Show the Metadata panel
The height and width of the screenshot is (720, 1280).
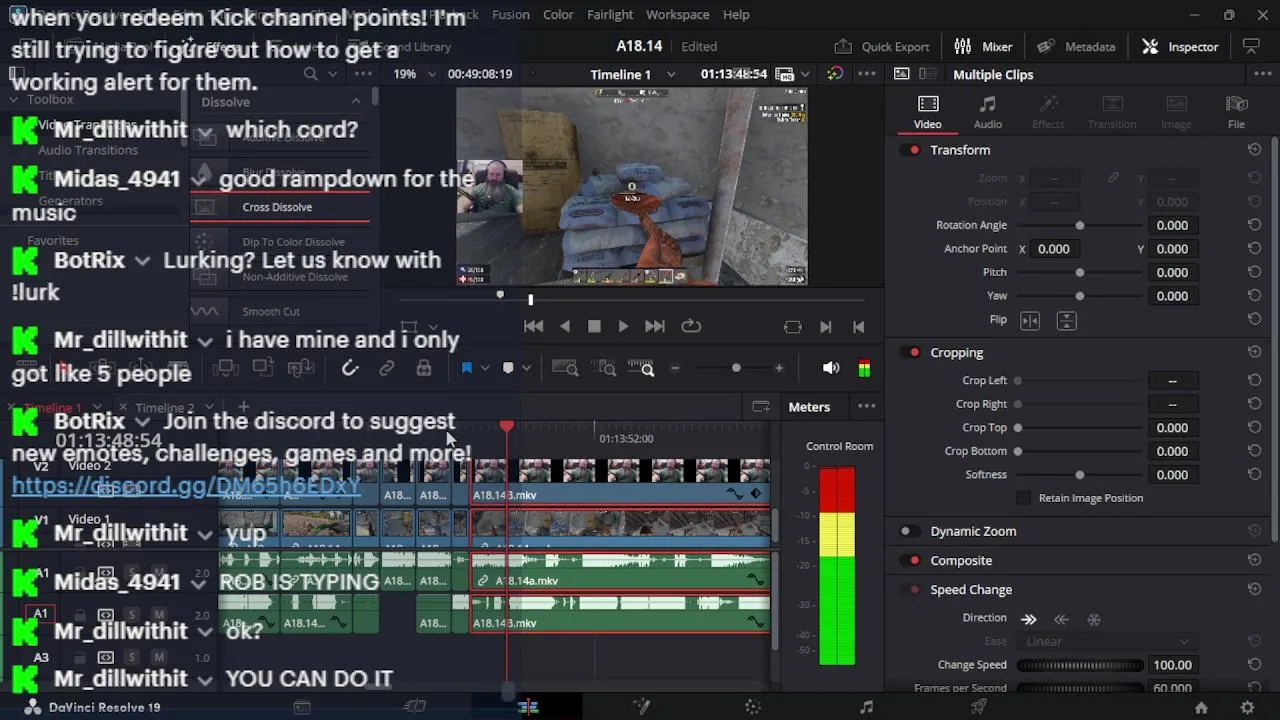coord(1076,47)
